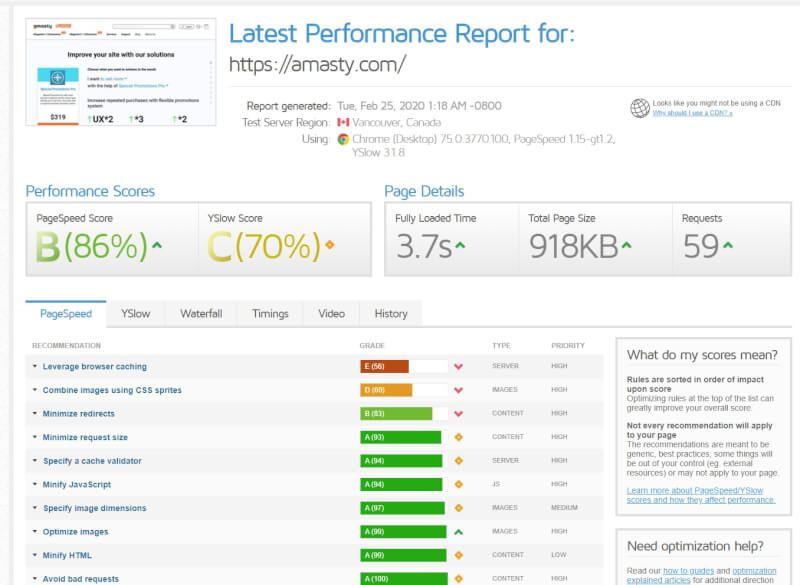
Task: Click the A (97) grade bar
Action: click(404, 508)
